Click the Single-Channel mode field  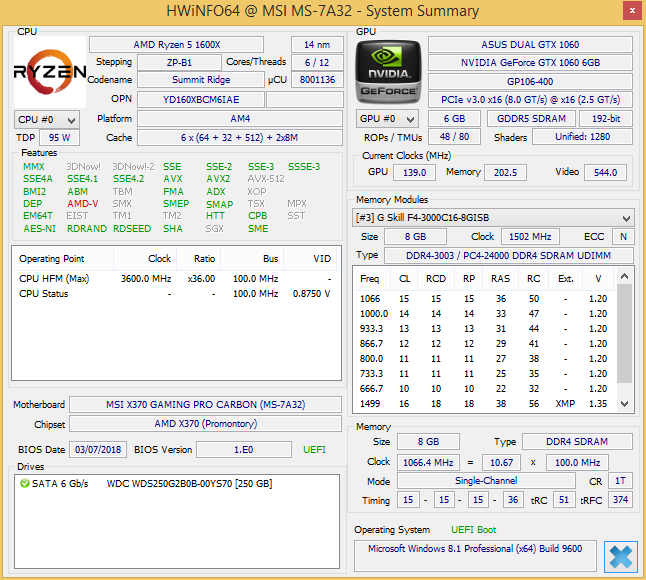point(486,481)
